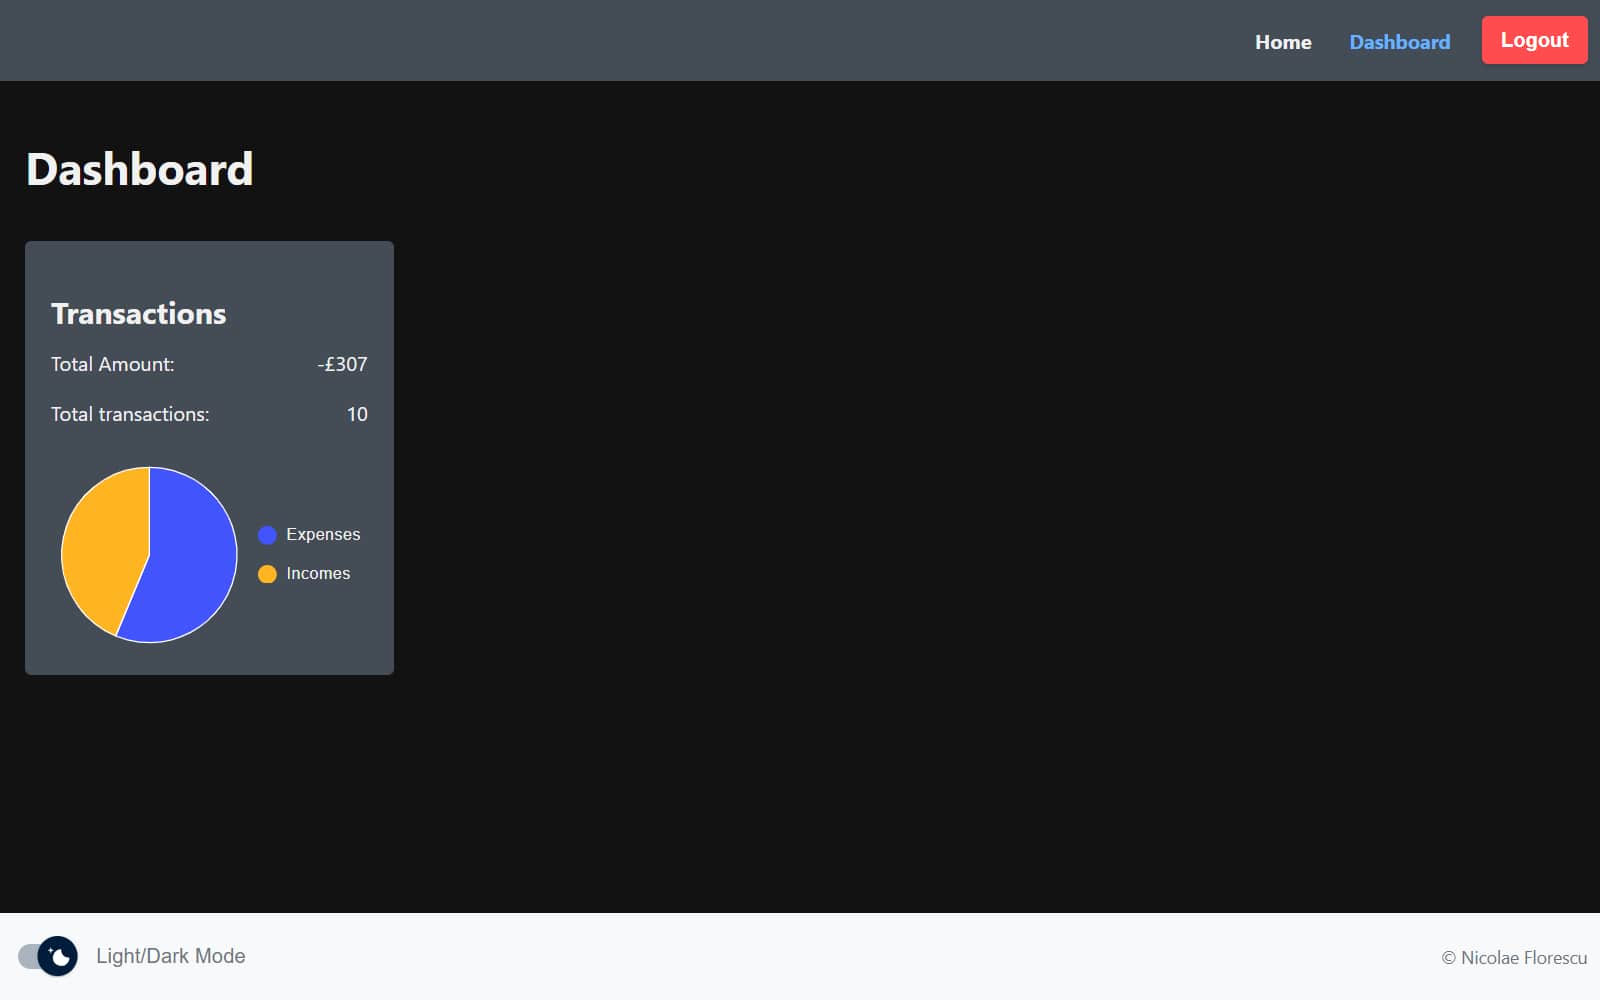Click the Total transactions label
1600x1000 pixels.
tap(130, 415)
